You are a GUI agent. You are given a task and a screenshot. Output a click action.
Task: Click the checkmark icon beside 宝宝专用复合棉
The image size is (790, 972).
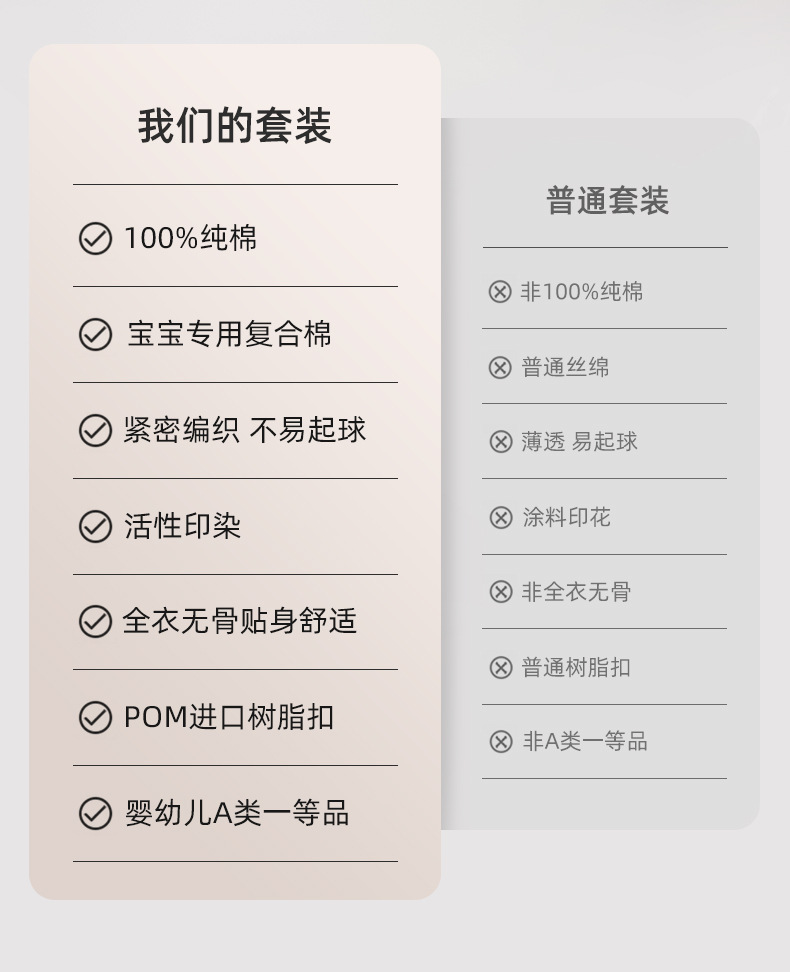(x=95, y=334)
